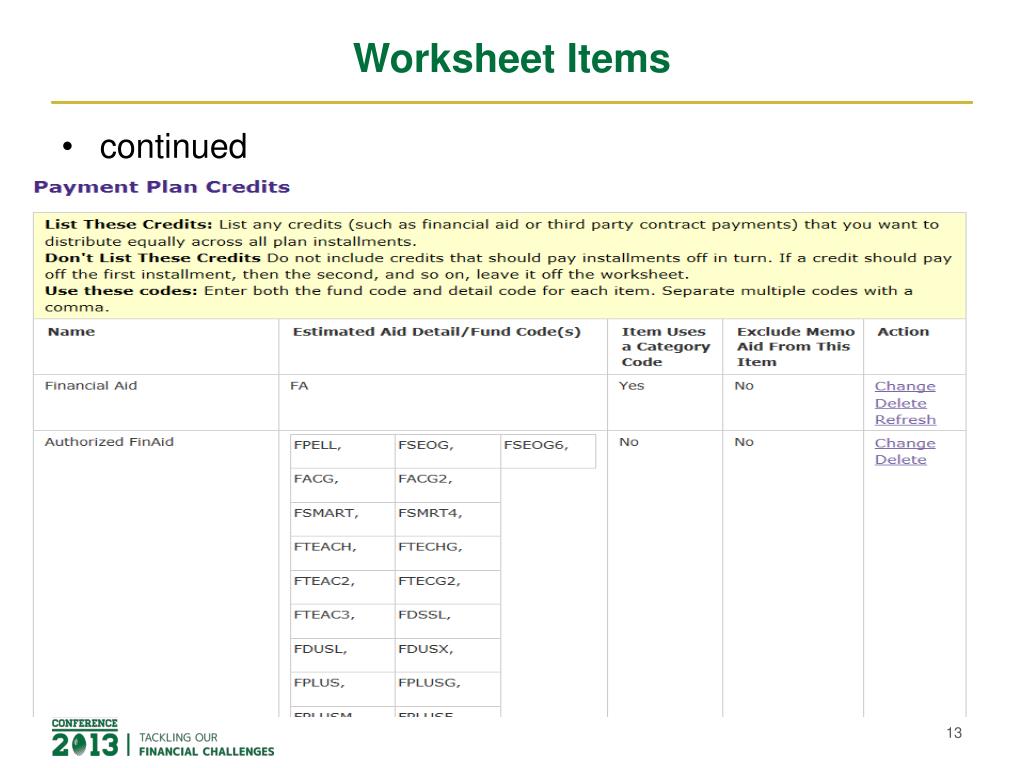Viewport: 1024px width, 768px height.
Task: Click Delete link for Financial Aid row
Action: 900,403
